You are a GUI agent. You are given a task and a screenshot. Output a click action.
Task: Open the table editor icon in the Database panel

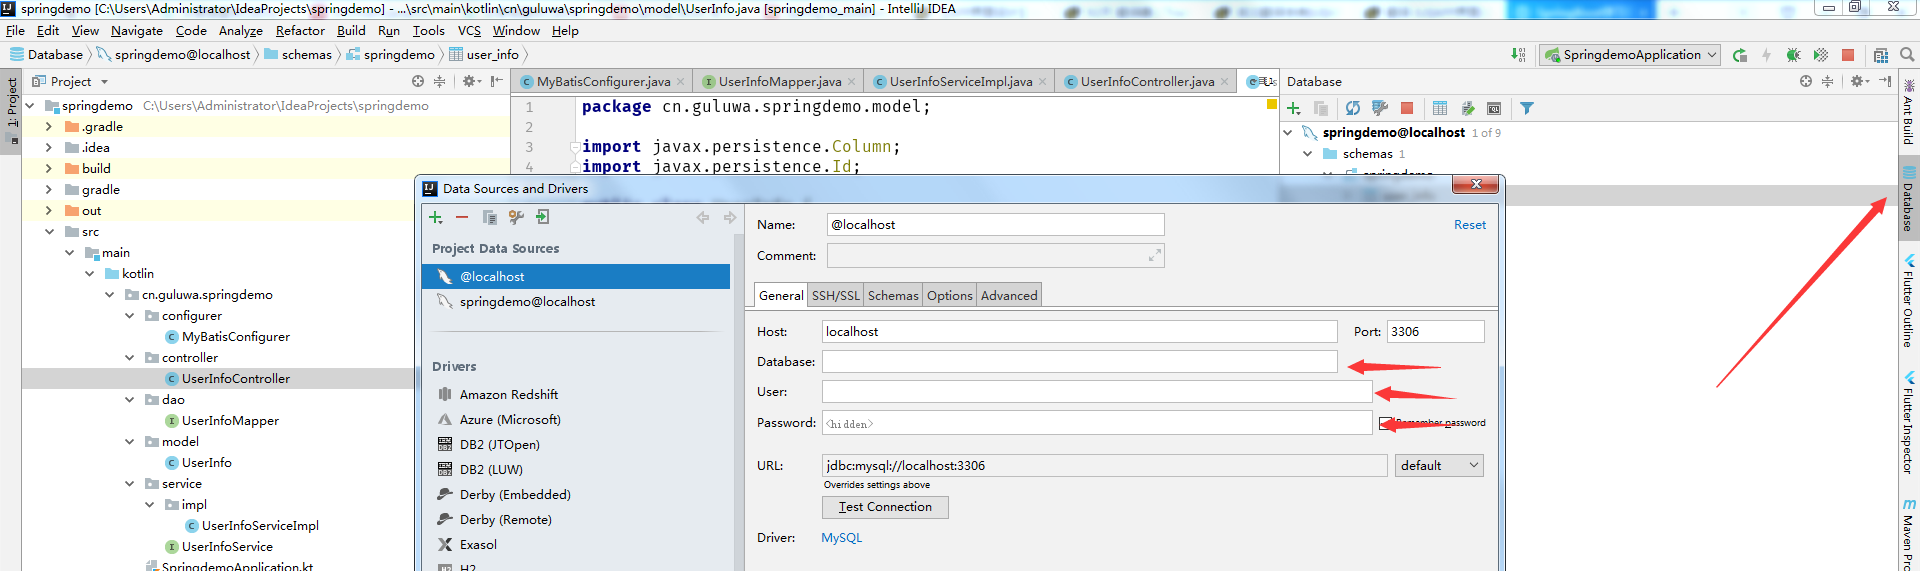click(1440, 108)
